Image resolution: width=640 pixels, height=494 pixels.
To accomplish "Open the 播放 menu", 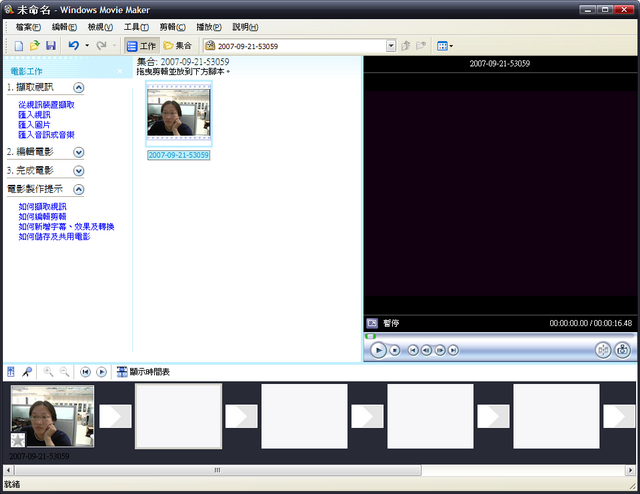I will pos(209,27).
